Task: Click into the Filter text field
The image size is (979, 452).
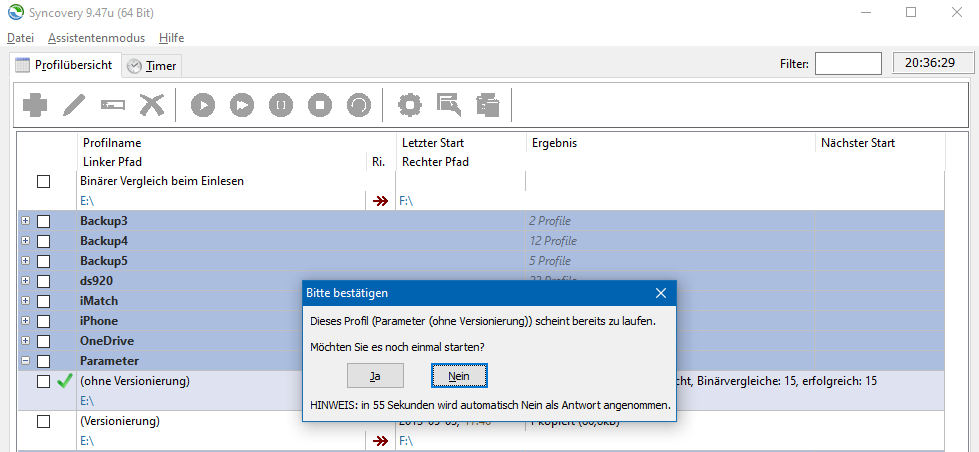Action: (x=847, y=63)
